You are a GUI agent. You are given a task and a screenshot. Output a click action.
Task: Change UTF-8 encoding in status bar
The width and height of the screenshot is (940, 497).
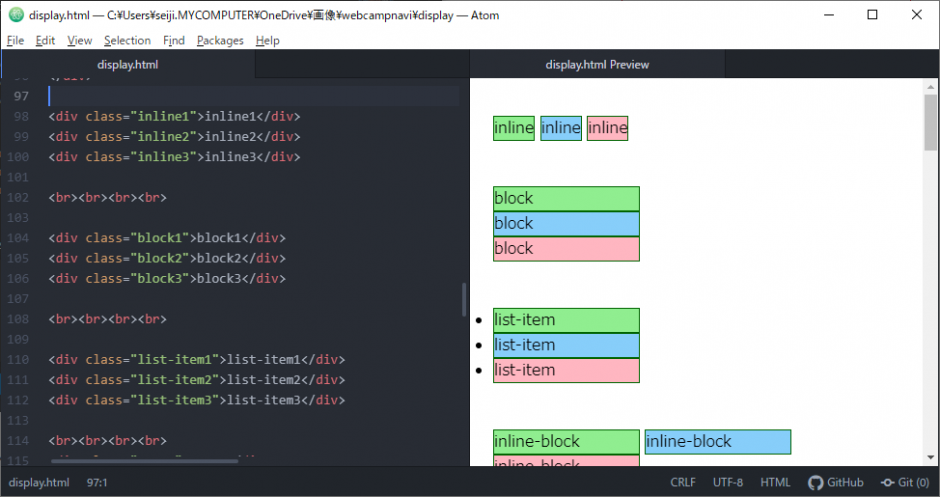[728, 482]
